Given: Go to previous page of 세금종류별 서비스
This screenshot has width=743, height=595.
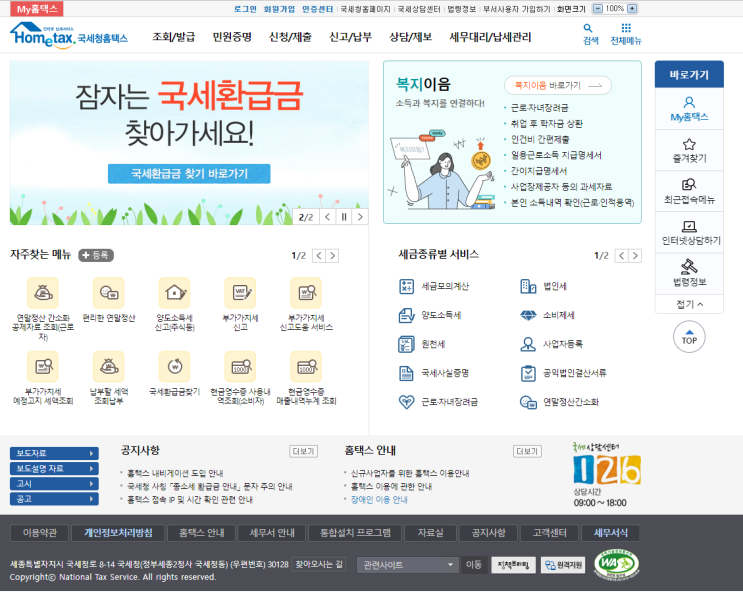Looking at the screenshot, I should (x=622, y=256).
